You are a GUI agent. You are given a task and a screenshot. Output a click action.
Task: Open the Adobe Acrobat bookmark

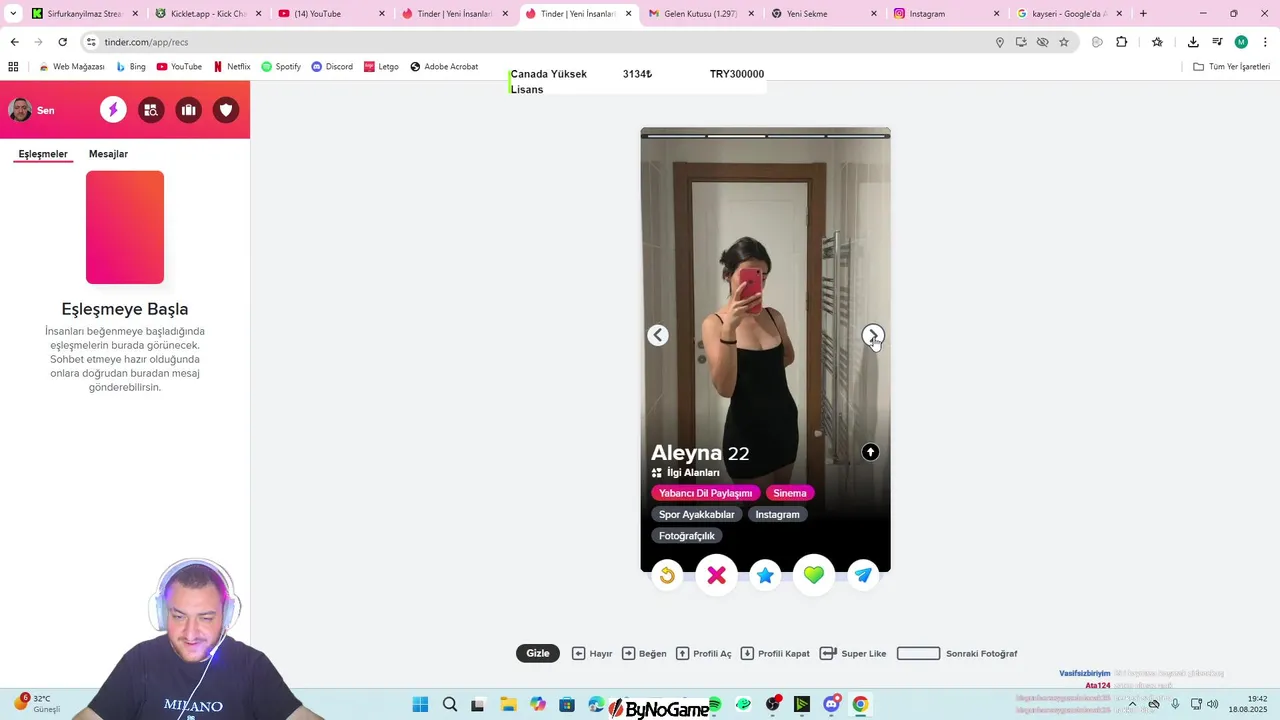(444, 67)
